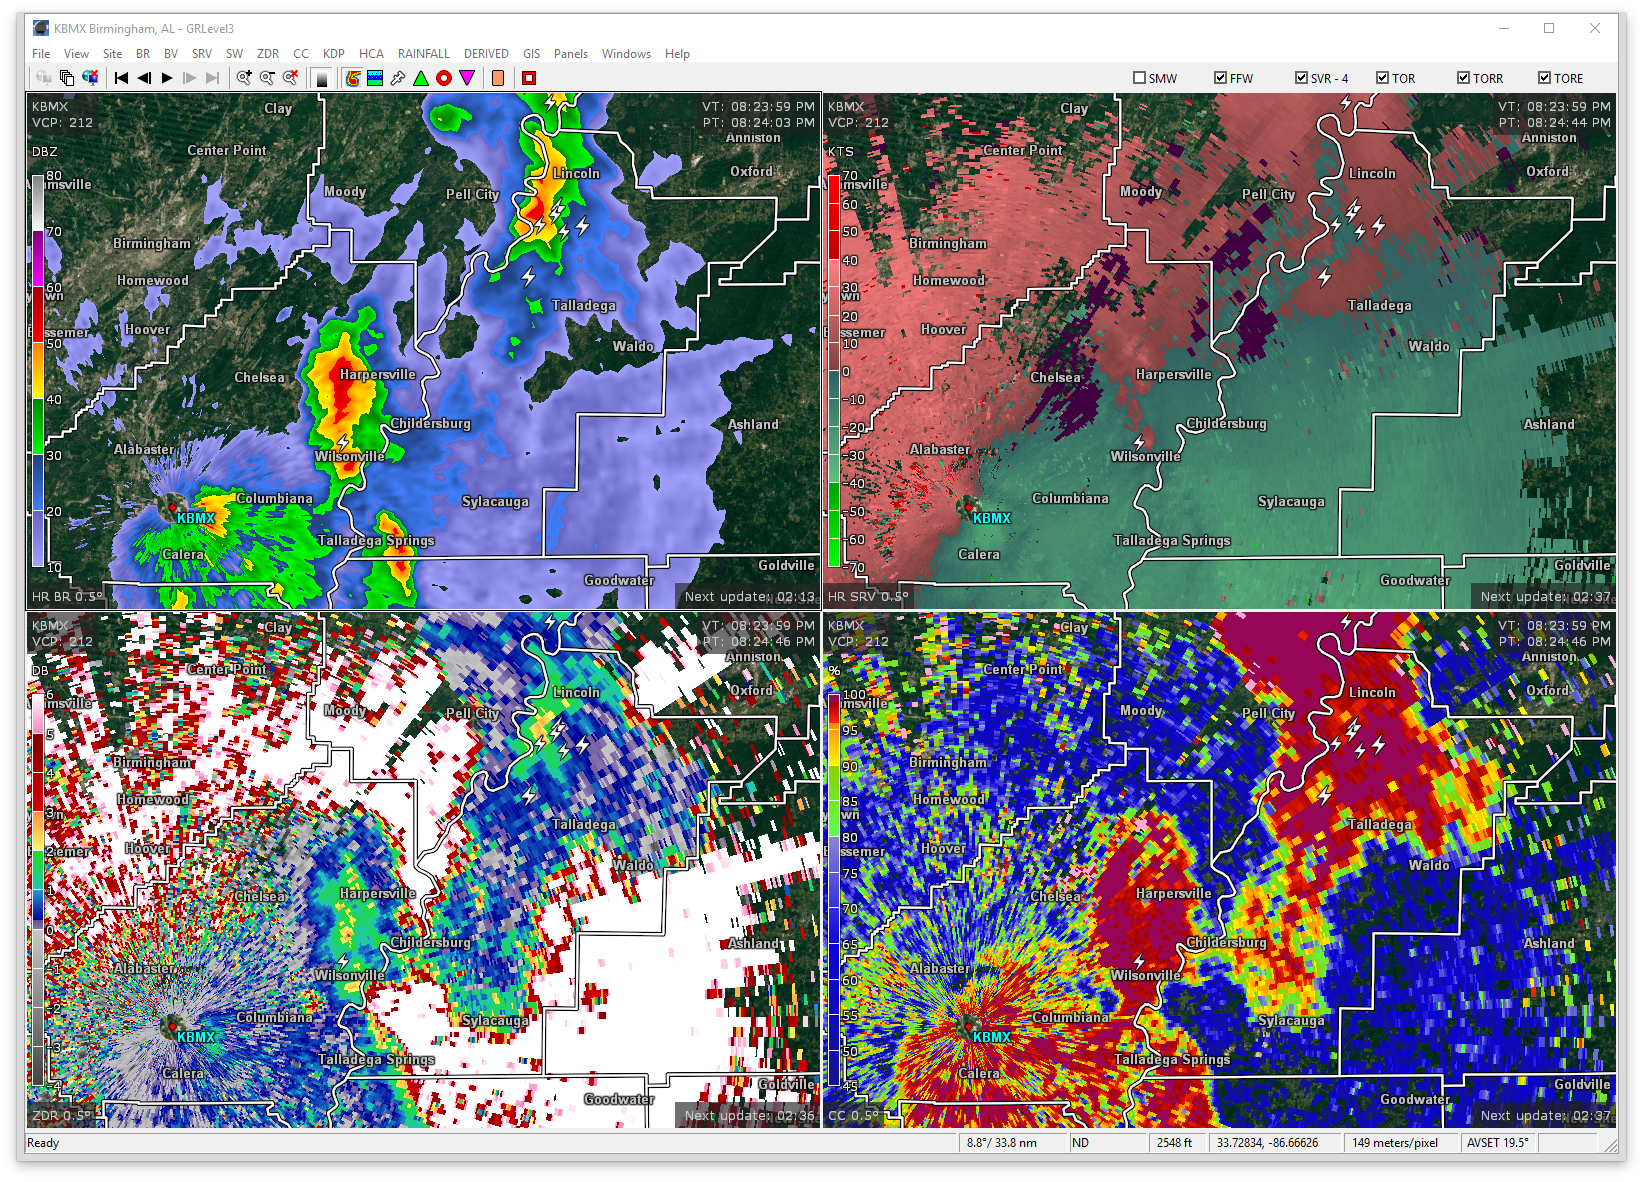Viewport: 1643px width, 1182px height.
Task: Click the AVSET 19.5° status bar field
Action: click(x=1497, y=1143)
